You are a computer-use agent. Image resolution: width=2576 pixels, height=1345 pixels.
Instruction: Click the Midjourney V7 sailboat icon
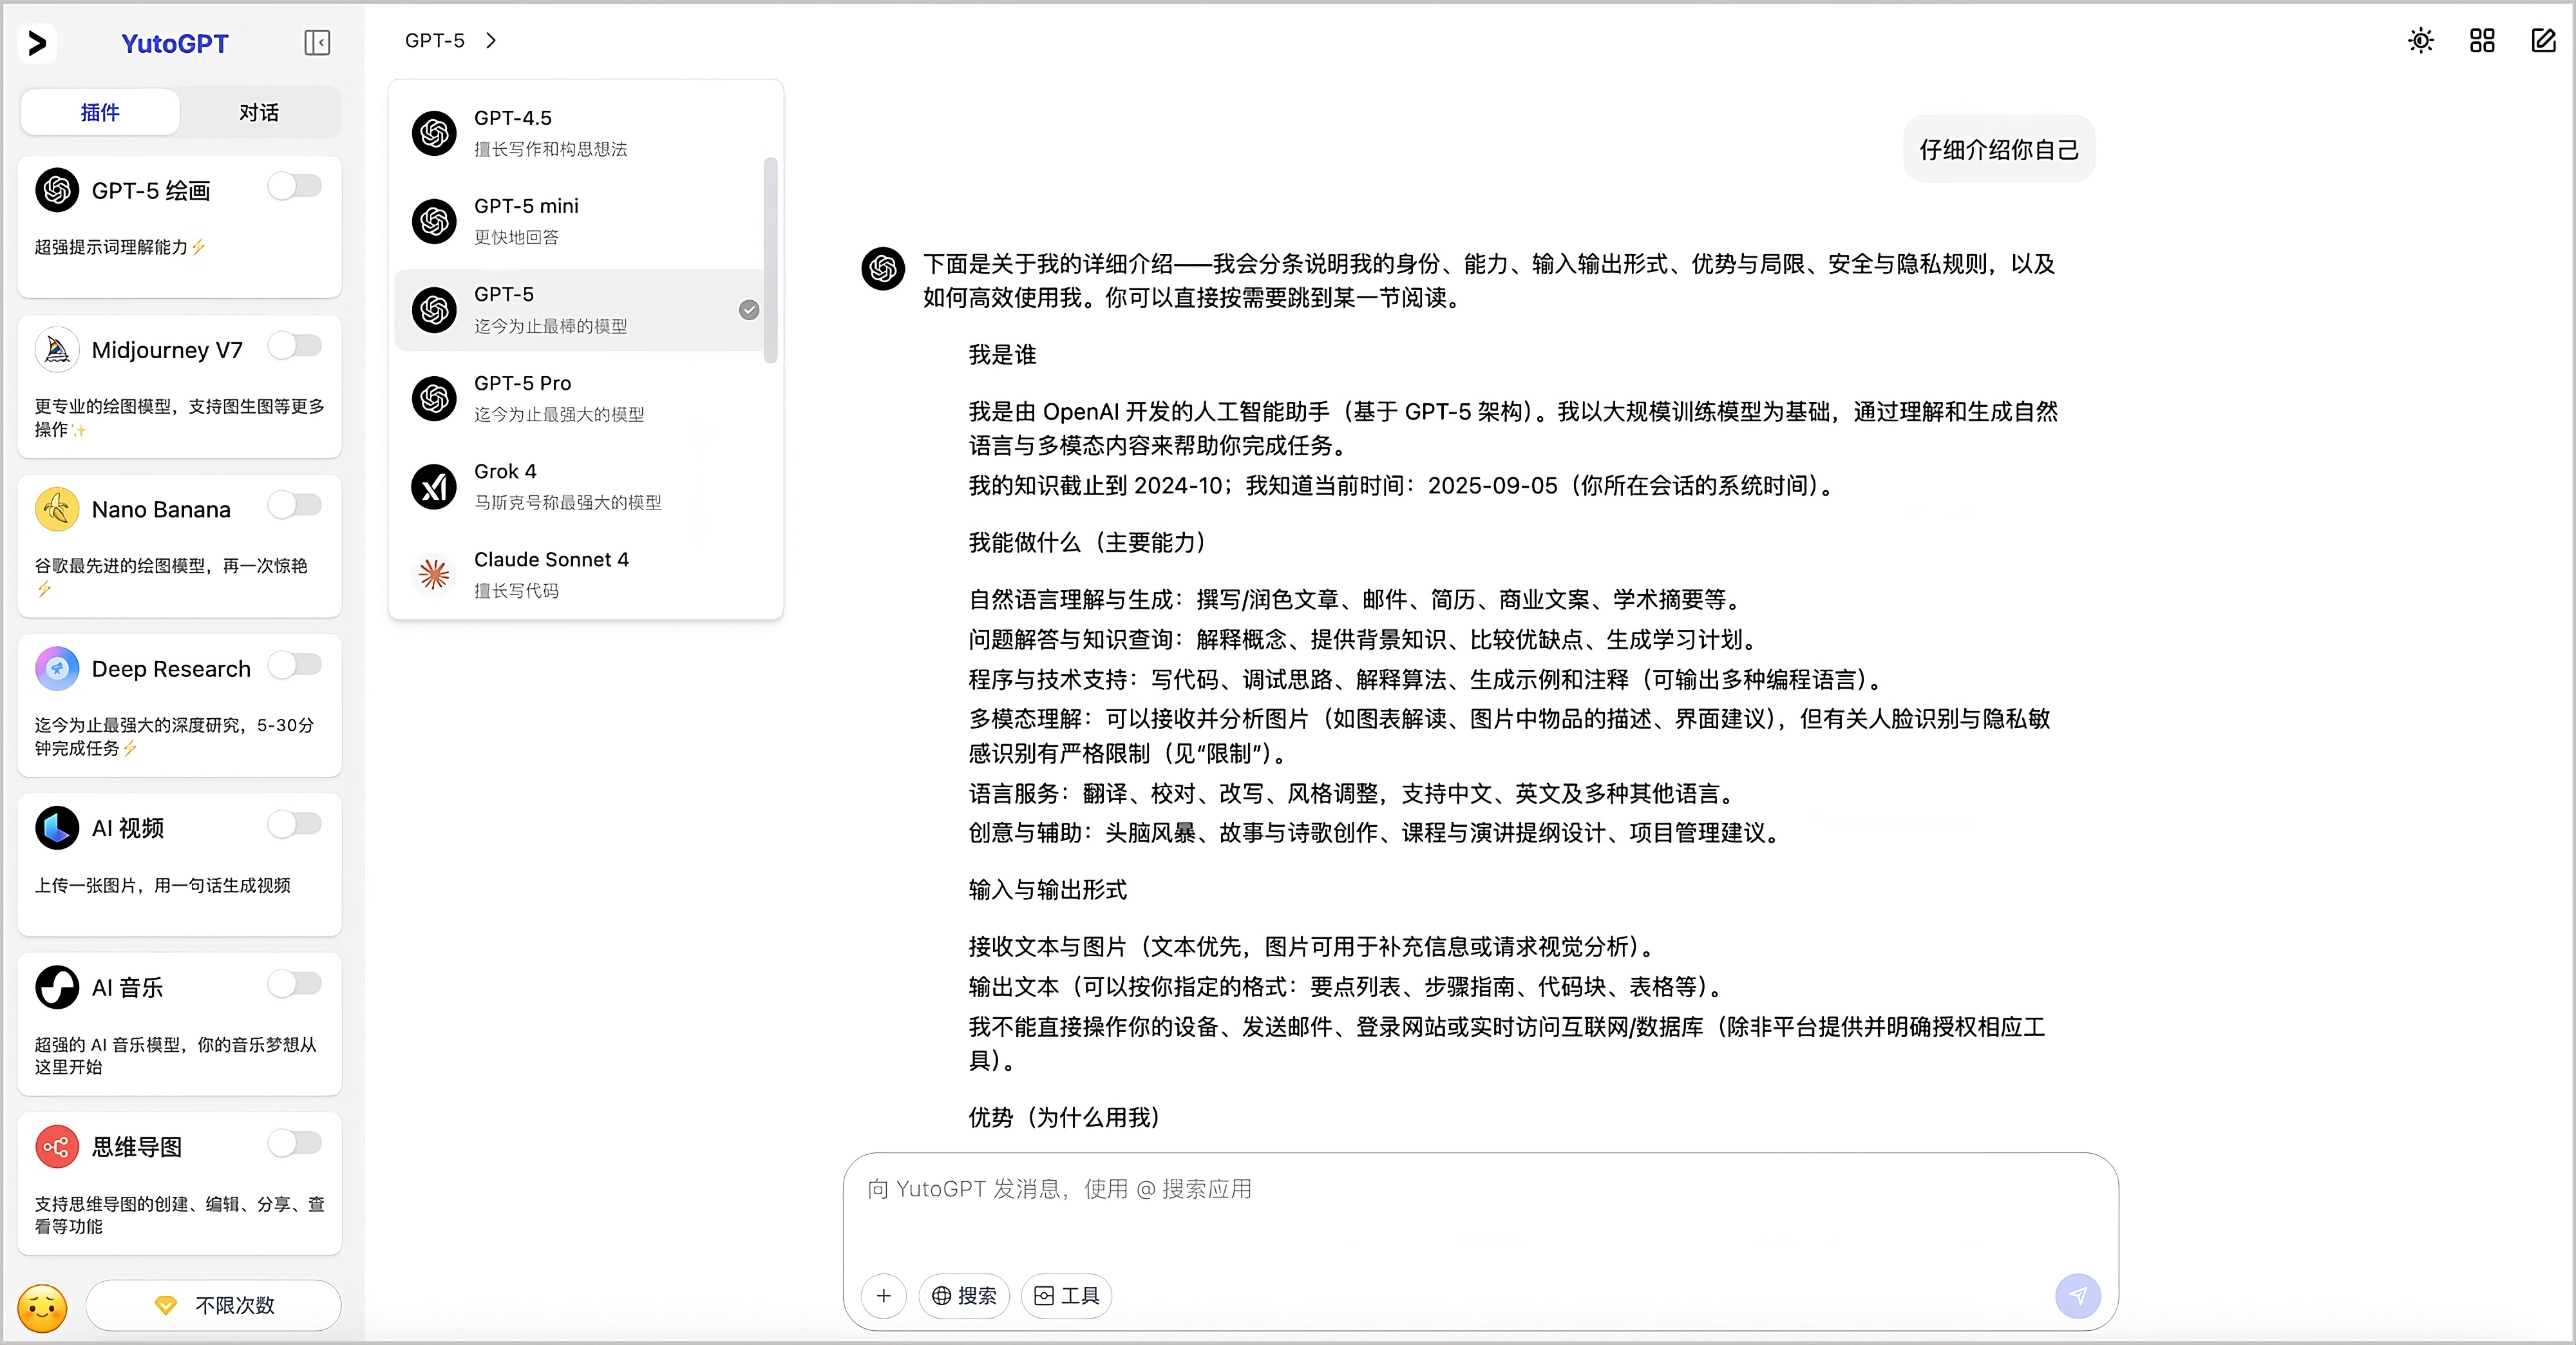(57, 349)
